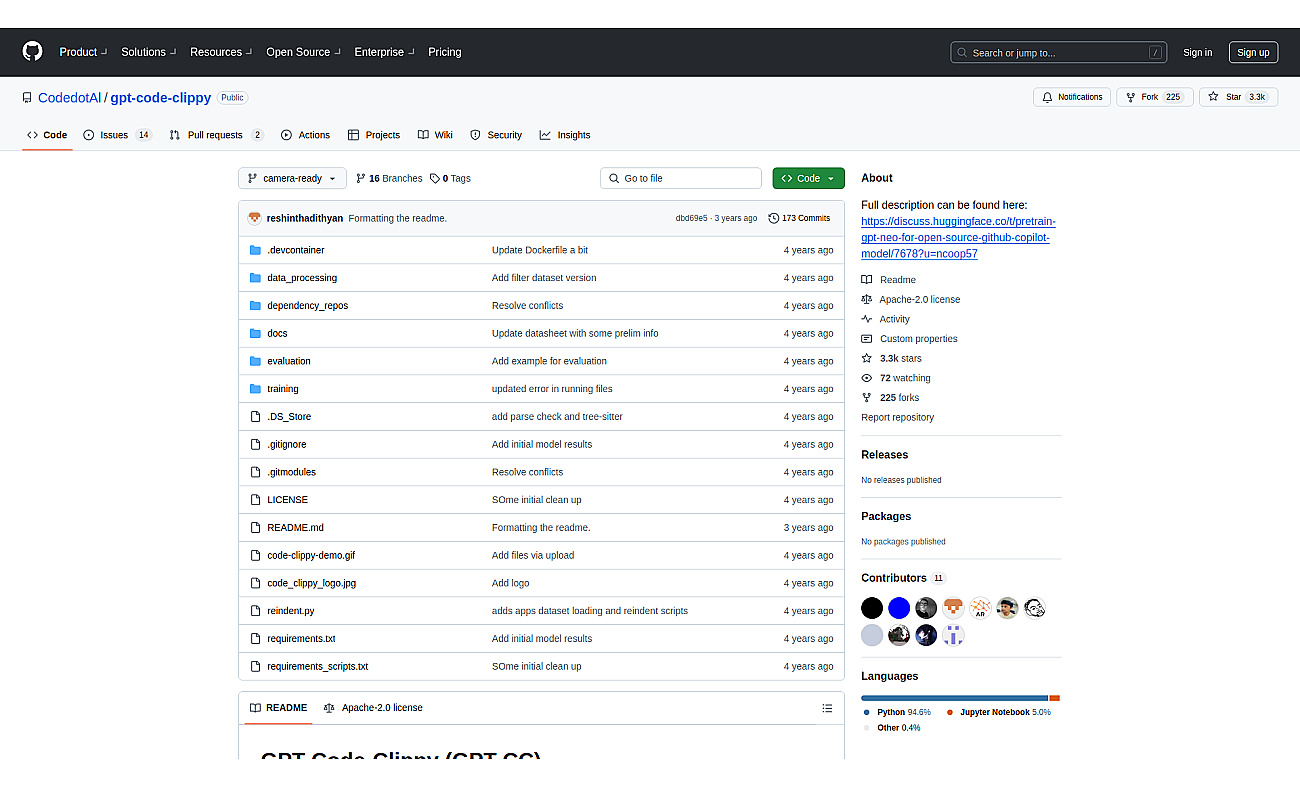Open the reindent.py file
1300x788 pixels.
291,611
